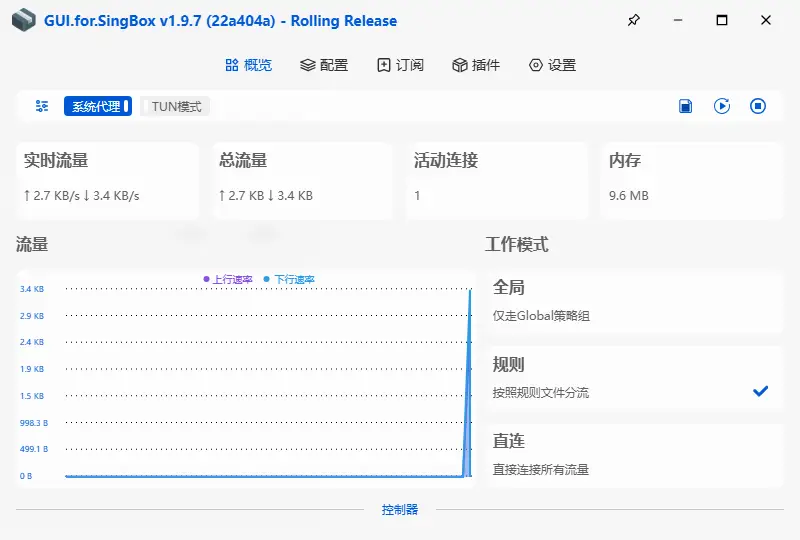Toggle the 系统代理 system proxy switch
800x540 pixels.
(x=97, y=106)
